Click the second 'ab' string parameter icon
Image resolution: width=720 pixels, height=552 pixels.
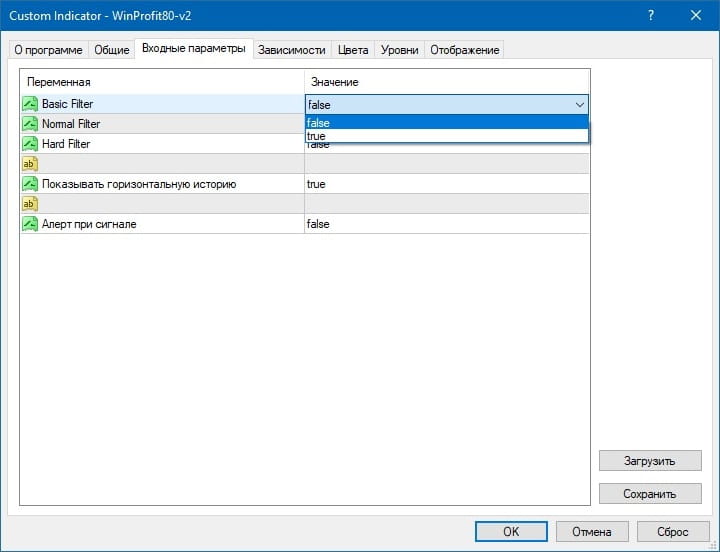tap(30, 204)
